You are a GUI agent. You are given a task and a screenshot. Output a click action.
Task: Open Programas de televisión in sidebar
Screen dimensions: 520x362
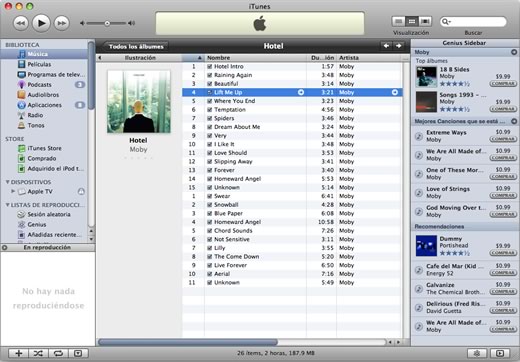(x=44, y=74)
